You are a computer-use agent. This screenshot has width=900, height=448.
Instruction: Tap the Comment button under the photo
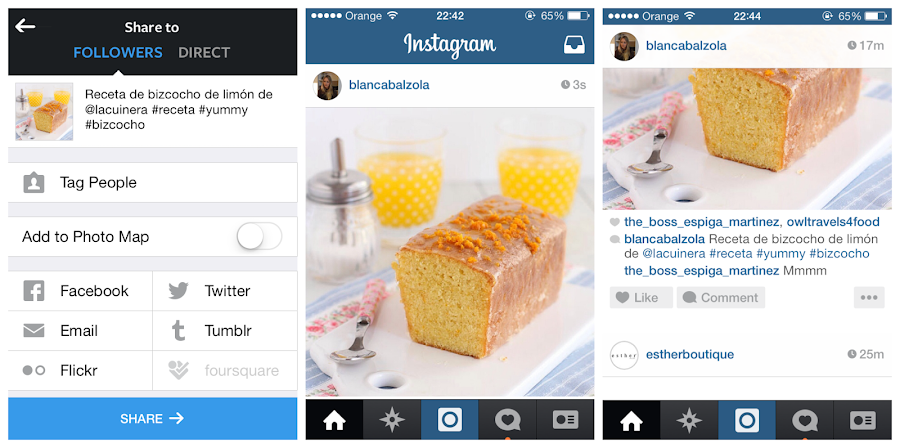(x=721, y=298)
